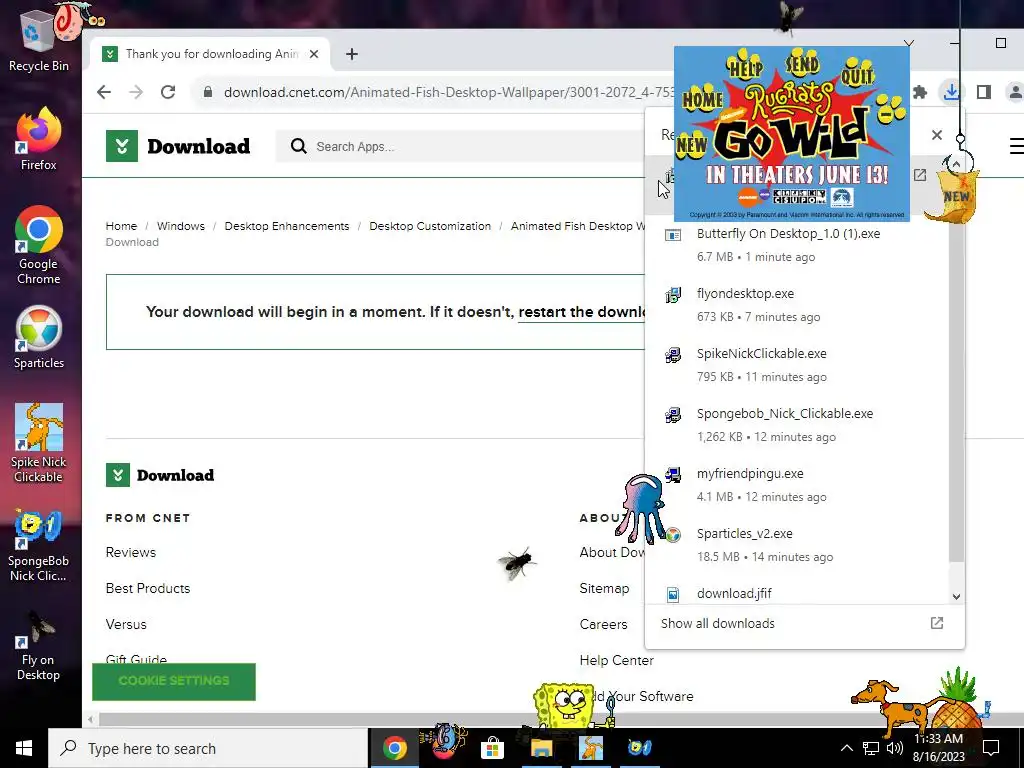
Task: Click QUIT on the Rugrats Go Wild ad
Action: click(857, 74)
